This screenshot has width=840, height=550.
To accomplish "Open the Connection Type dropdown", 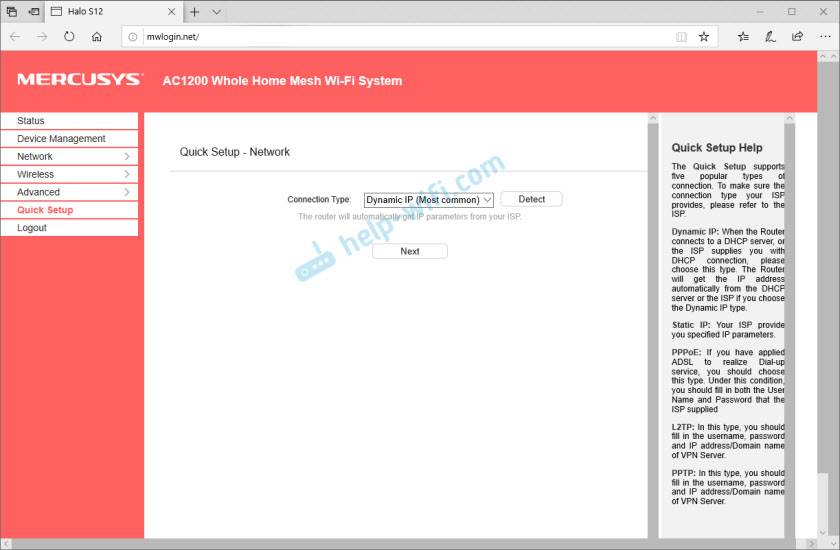I will point(429,200).
